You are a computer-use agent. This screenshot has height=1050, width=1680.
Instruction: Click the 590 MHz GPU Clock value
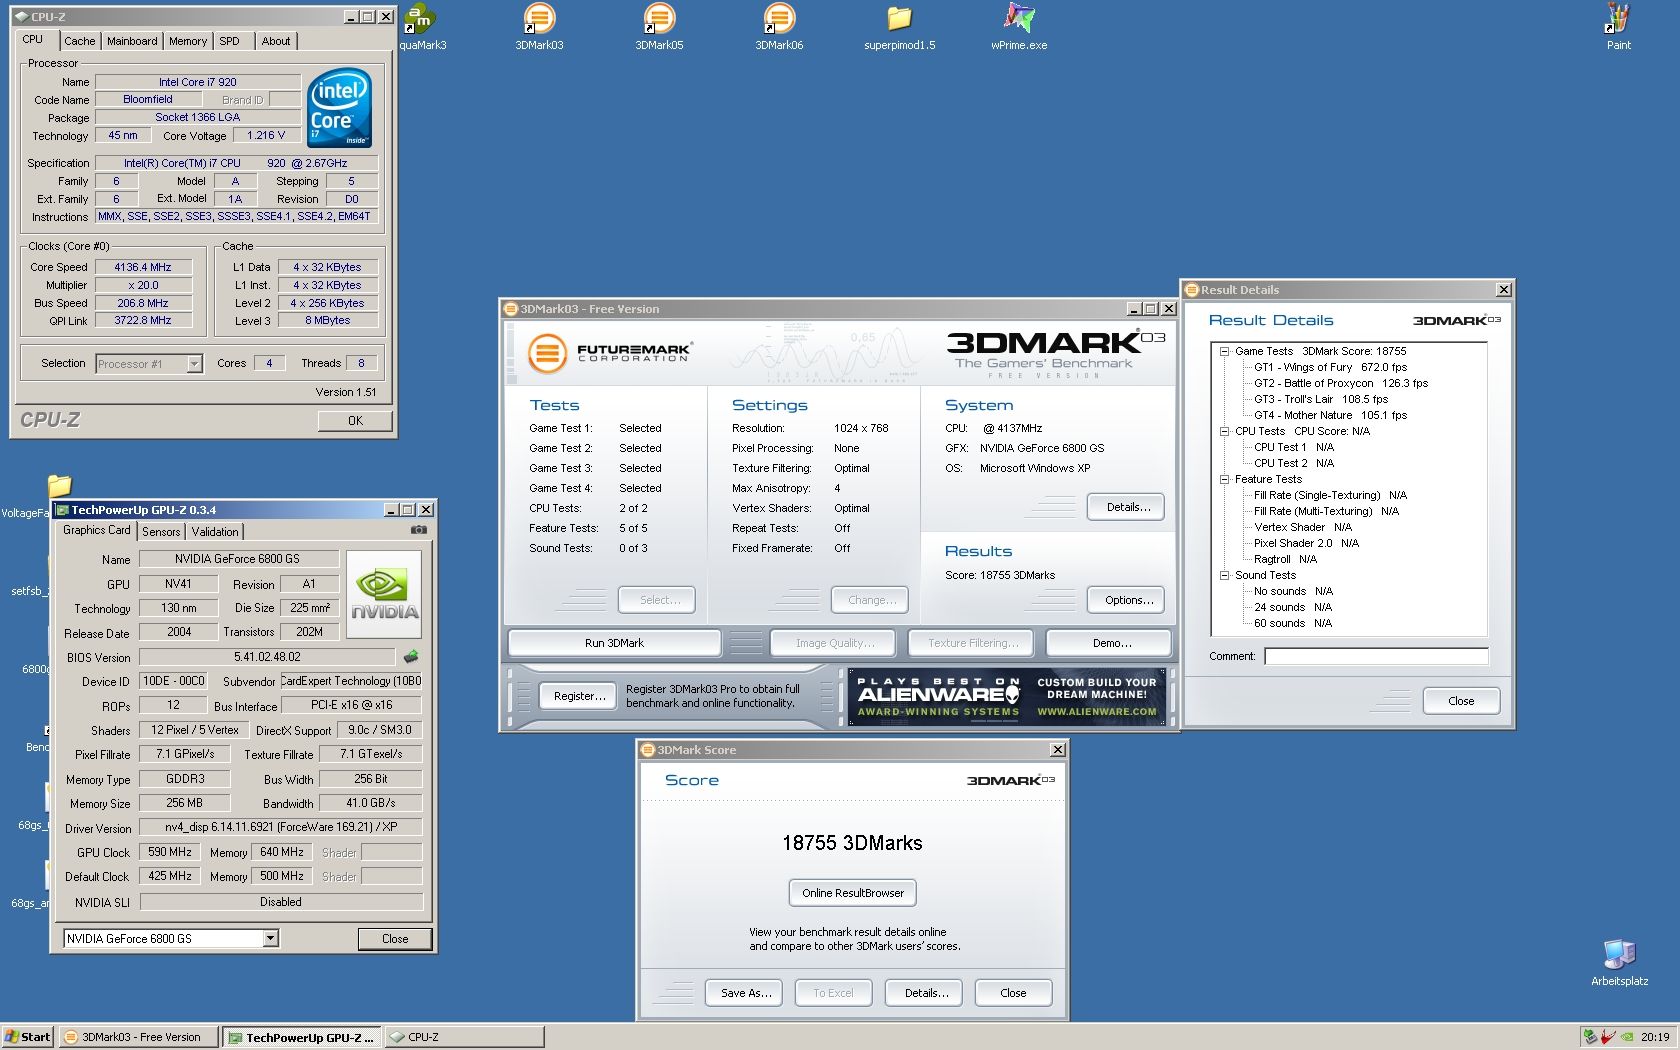[x=169, y=852]
